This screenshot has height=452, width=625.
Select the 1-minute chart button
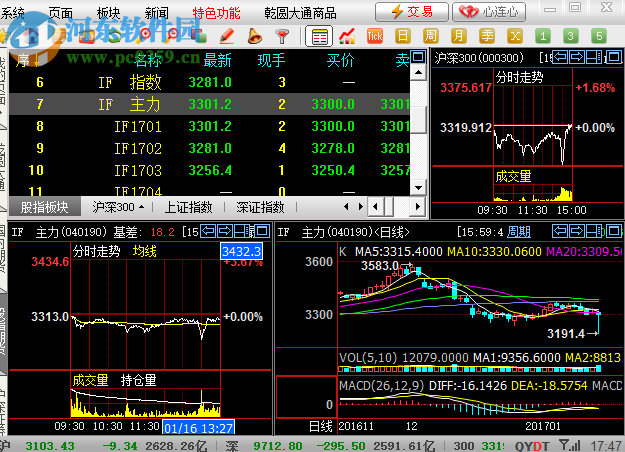542,36
